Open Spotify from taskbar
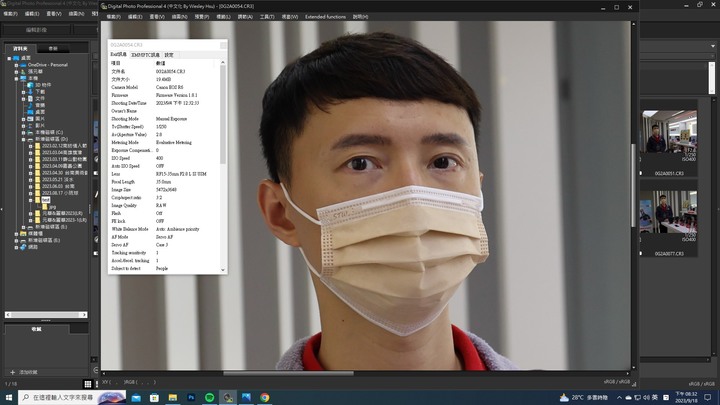 [x=209, y=398]
